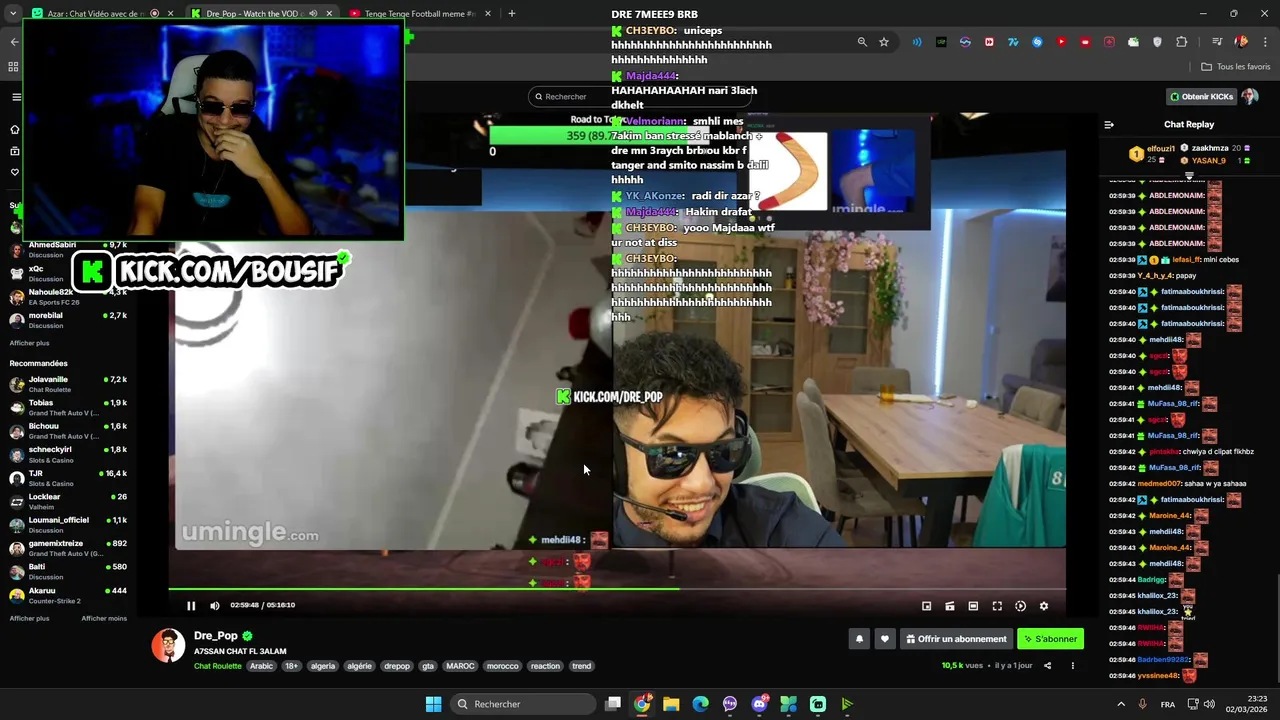Select the Arabic tag
Image resolution: width=1280 pixels, height=720 pixels.
click(x=261, y=666)
